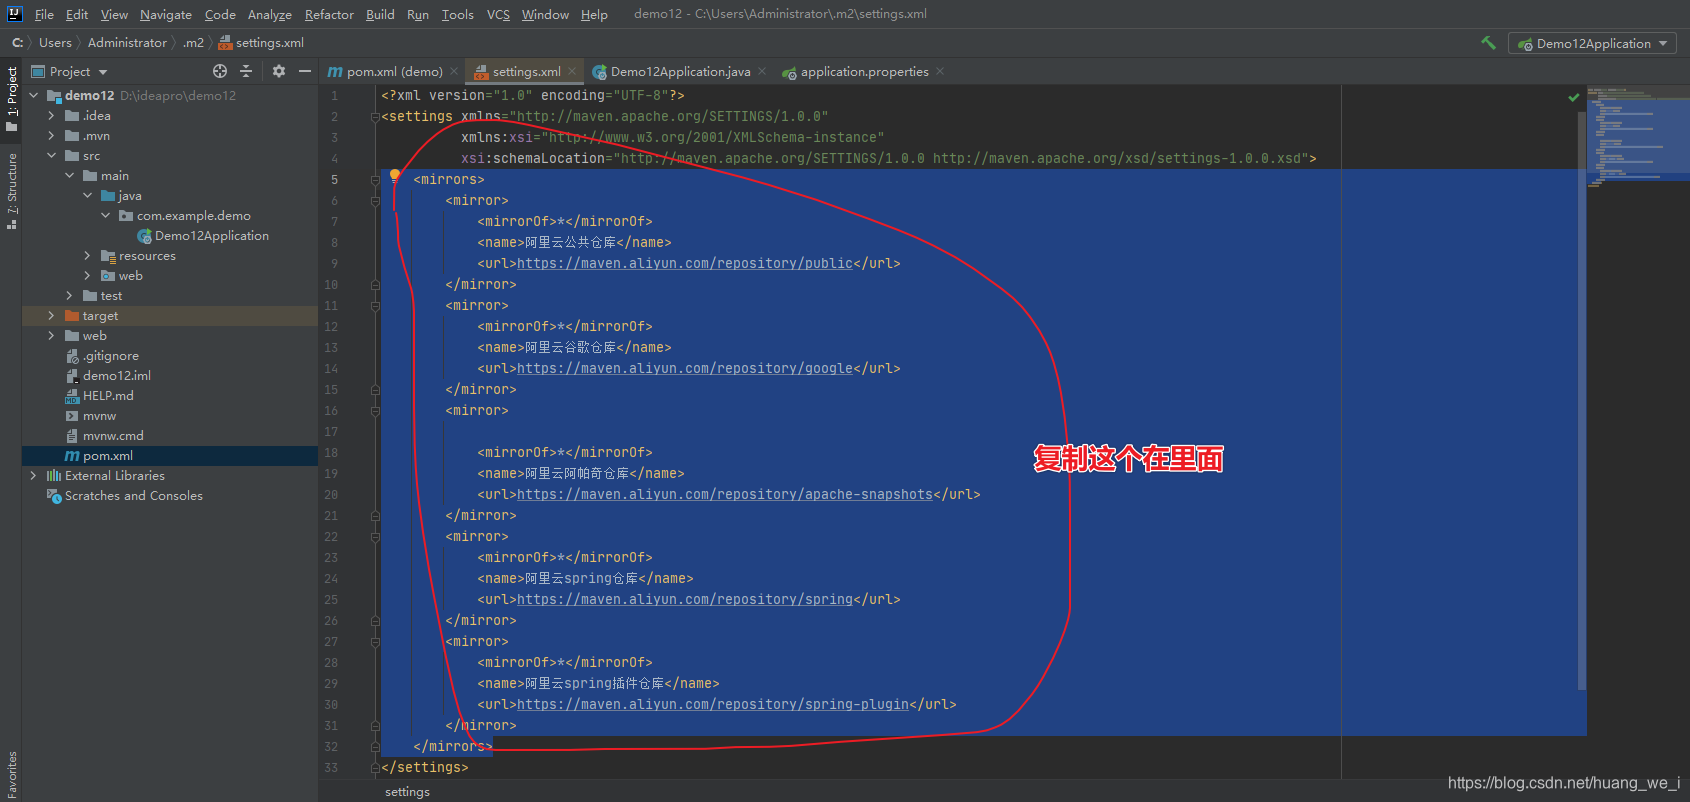
Task: Expand External Libraries node
Action: pyautogui.click(x=34, y=475)
